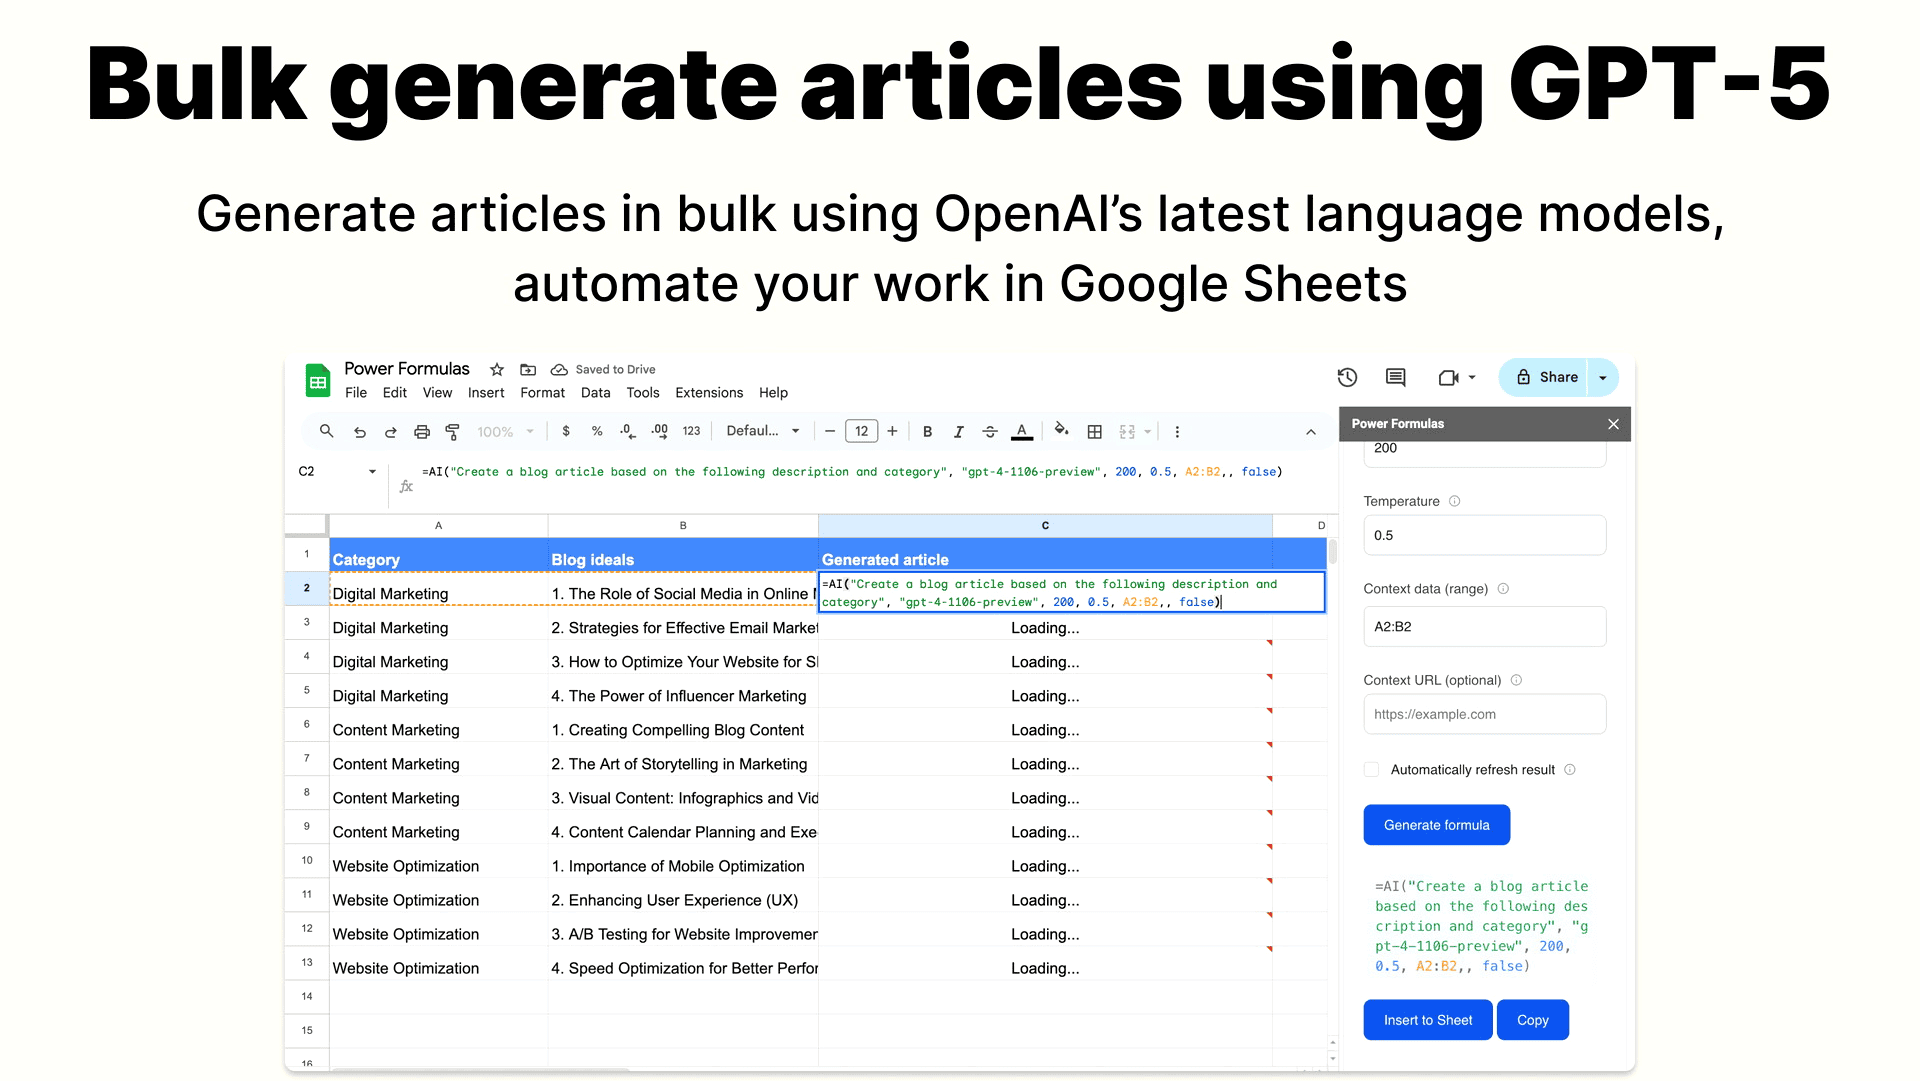
Task: Click the Meet camera icon
Action: 1448,377
